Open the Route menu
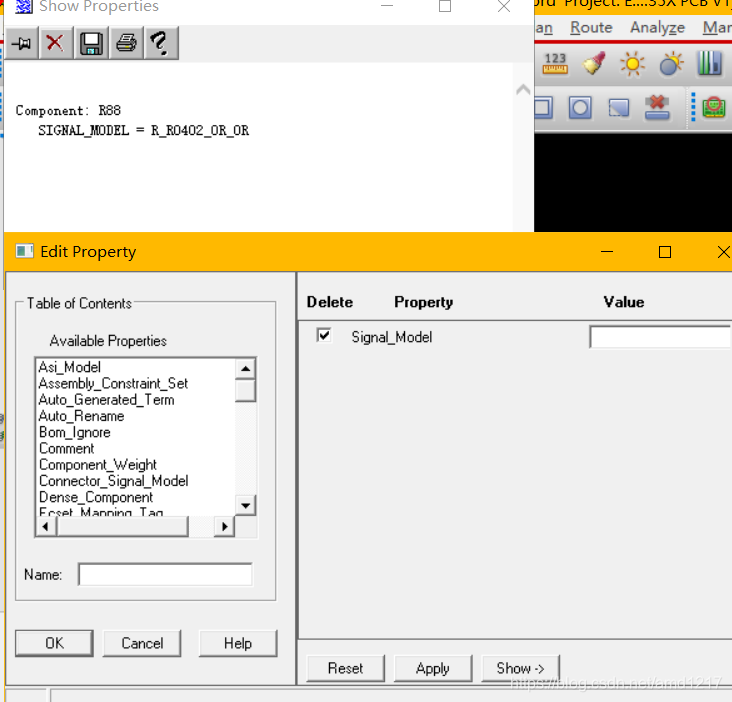The image size is (732, 702). click(x=591, y=28)
